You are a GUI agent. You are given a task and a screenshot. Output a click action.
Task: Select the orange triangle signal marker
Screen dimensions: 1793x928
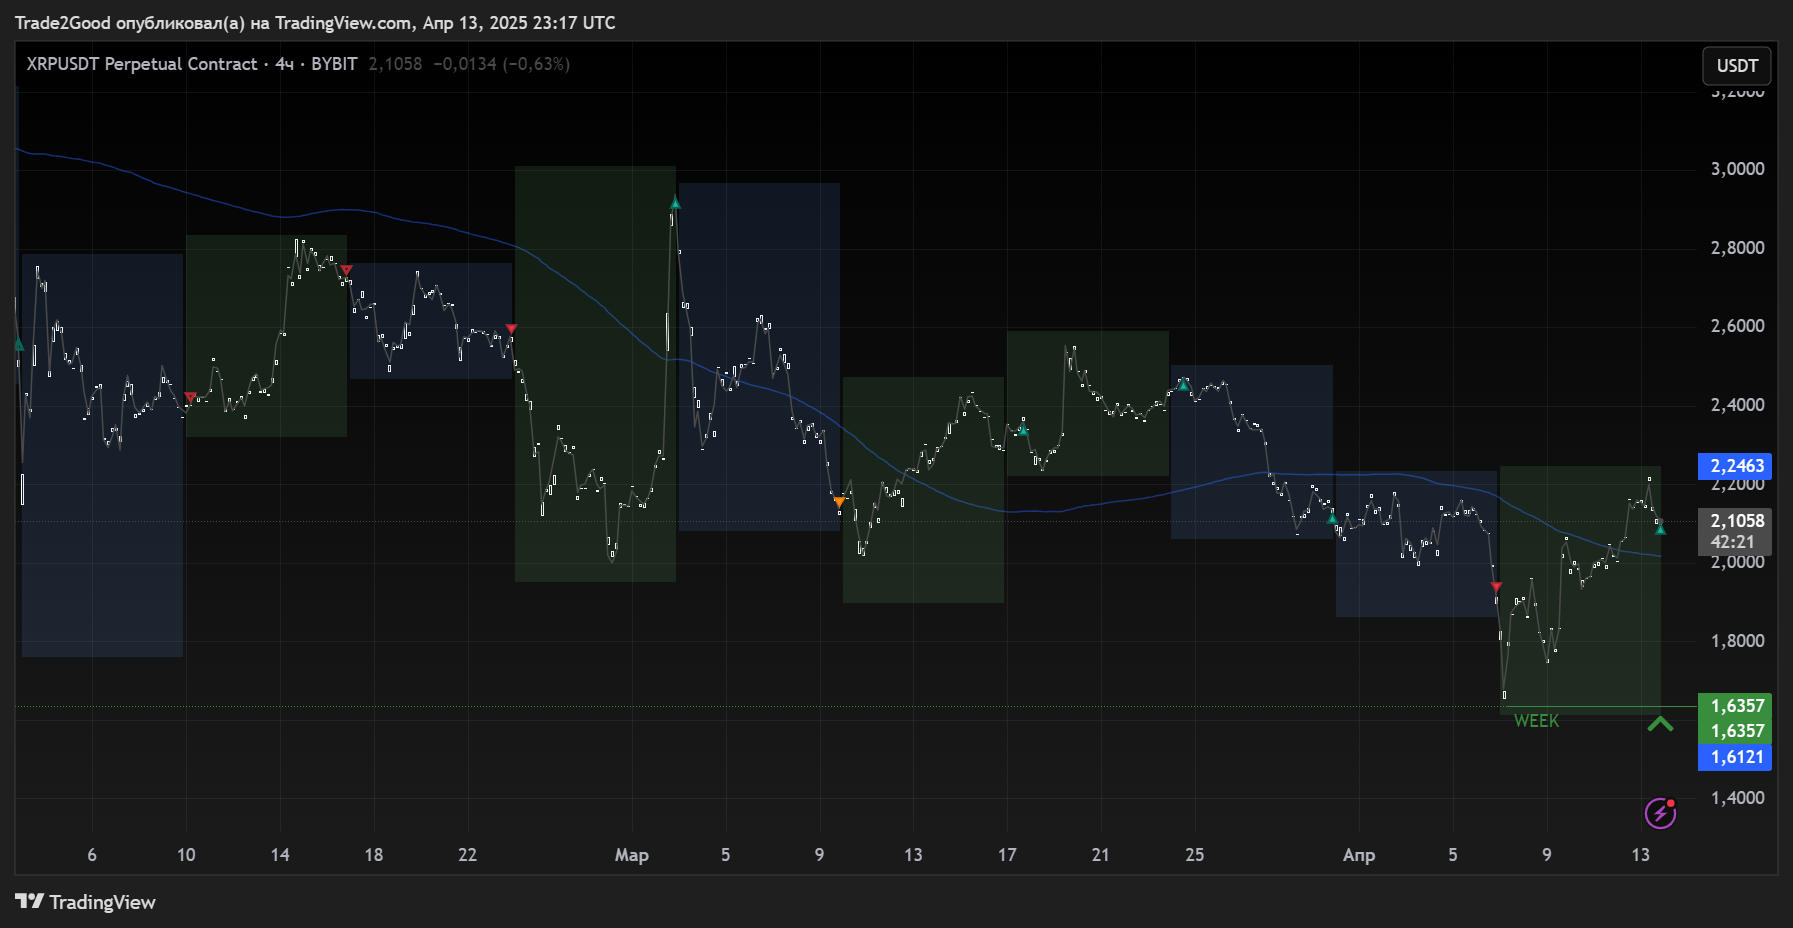coord(839,501)
